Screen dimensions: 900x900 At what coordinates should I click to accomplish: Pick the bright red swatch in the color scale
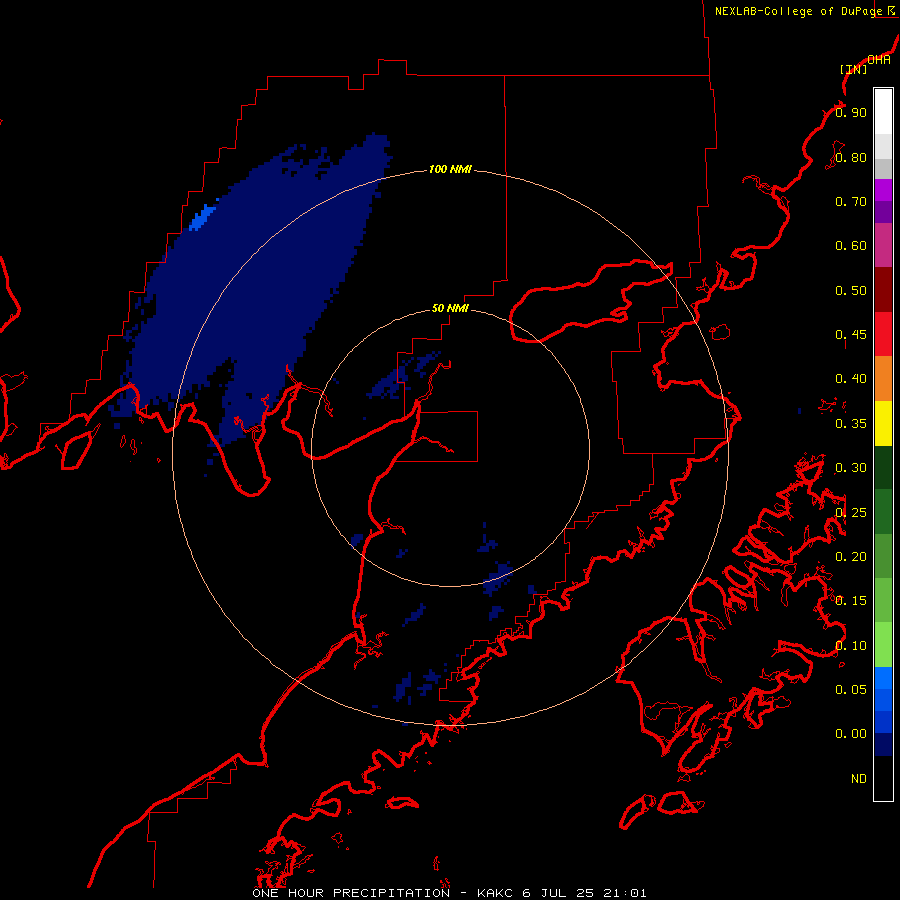pyautogui.click(x=883, y=335)
